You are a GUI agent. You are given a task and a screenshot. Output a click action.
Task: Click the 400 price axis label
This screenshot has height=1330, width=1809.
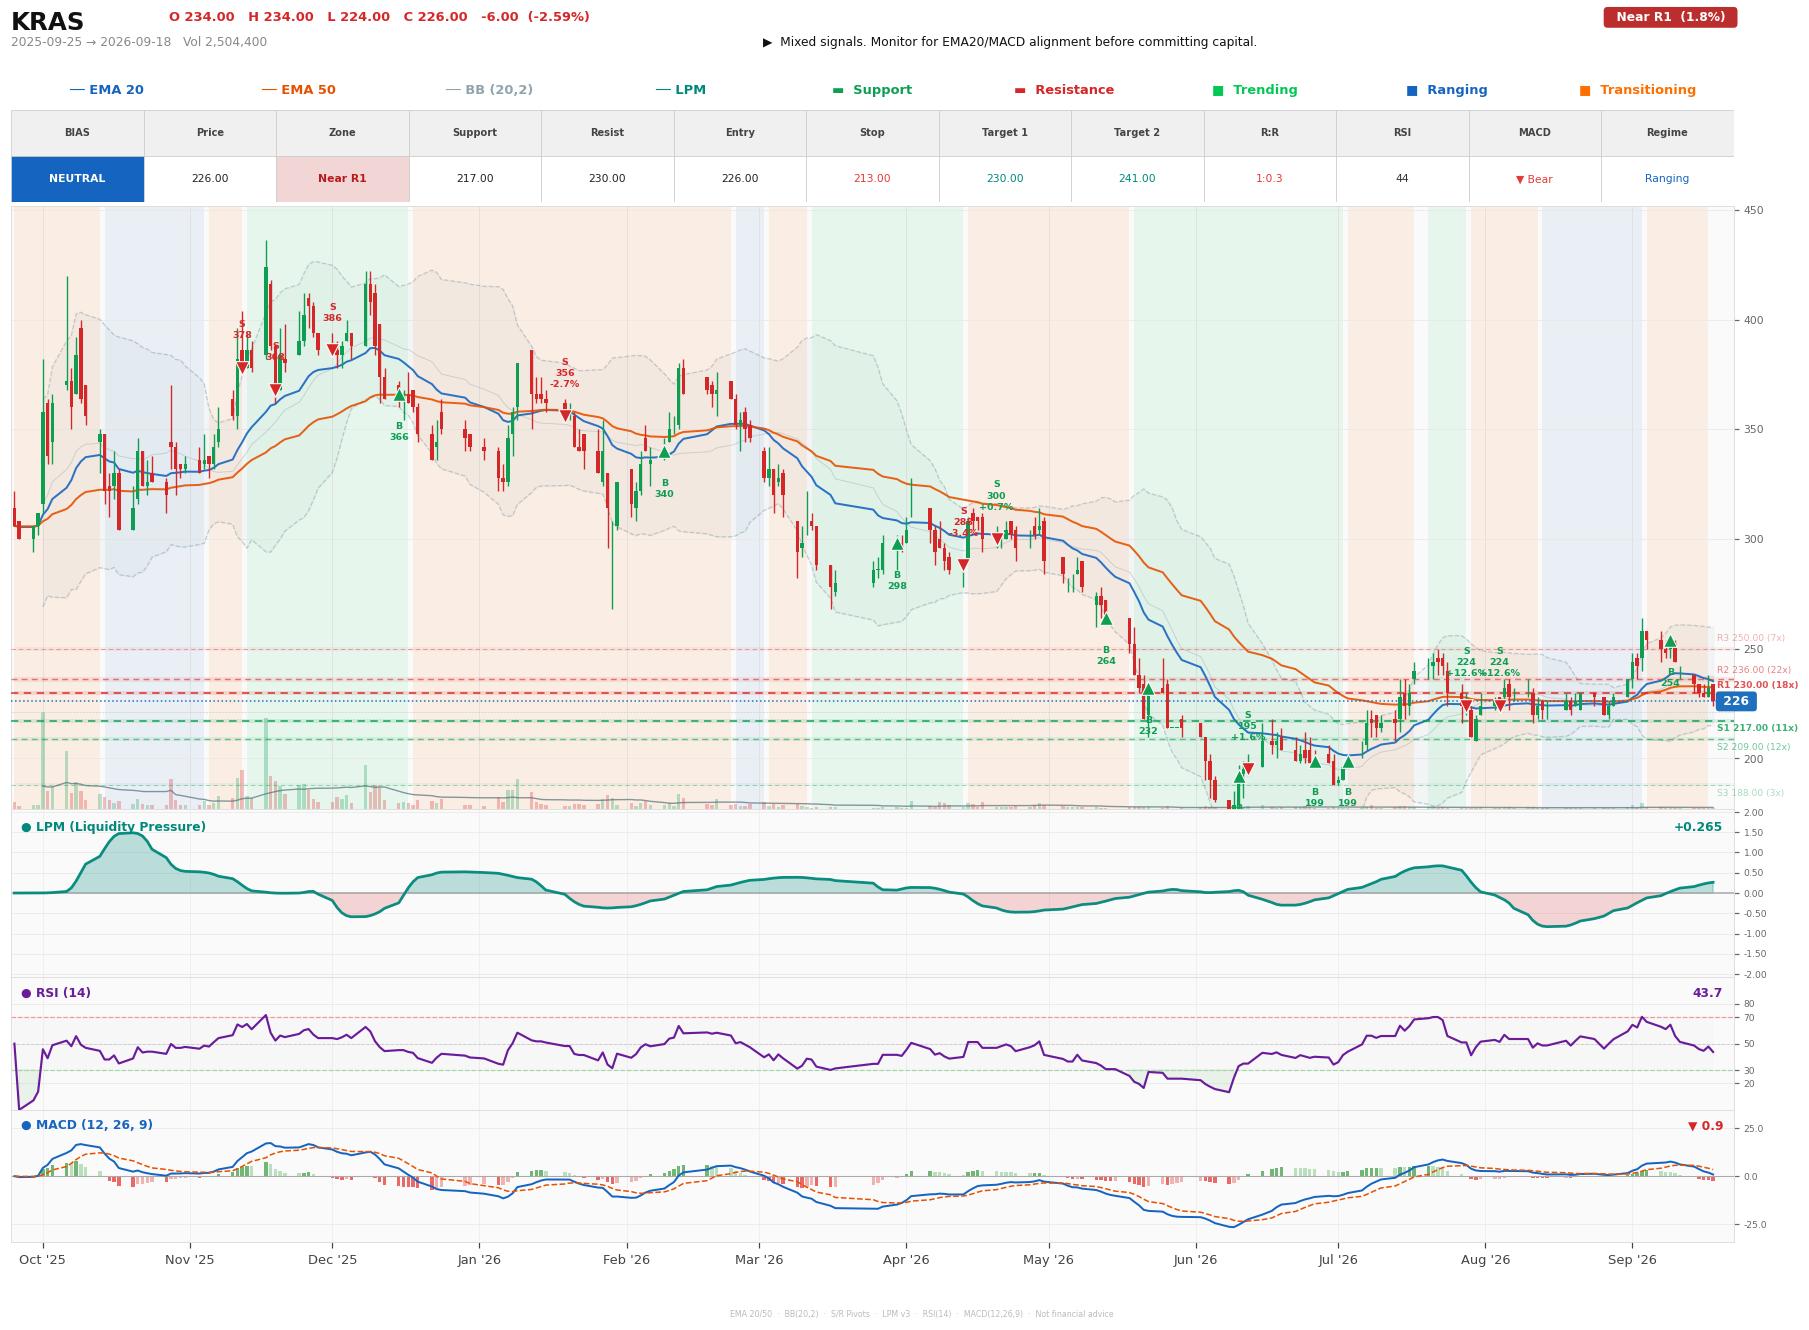(x=1754, y=321)
